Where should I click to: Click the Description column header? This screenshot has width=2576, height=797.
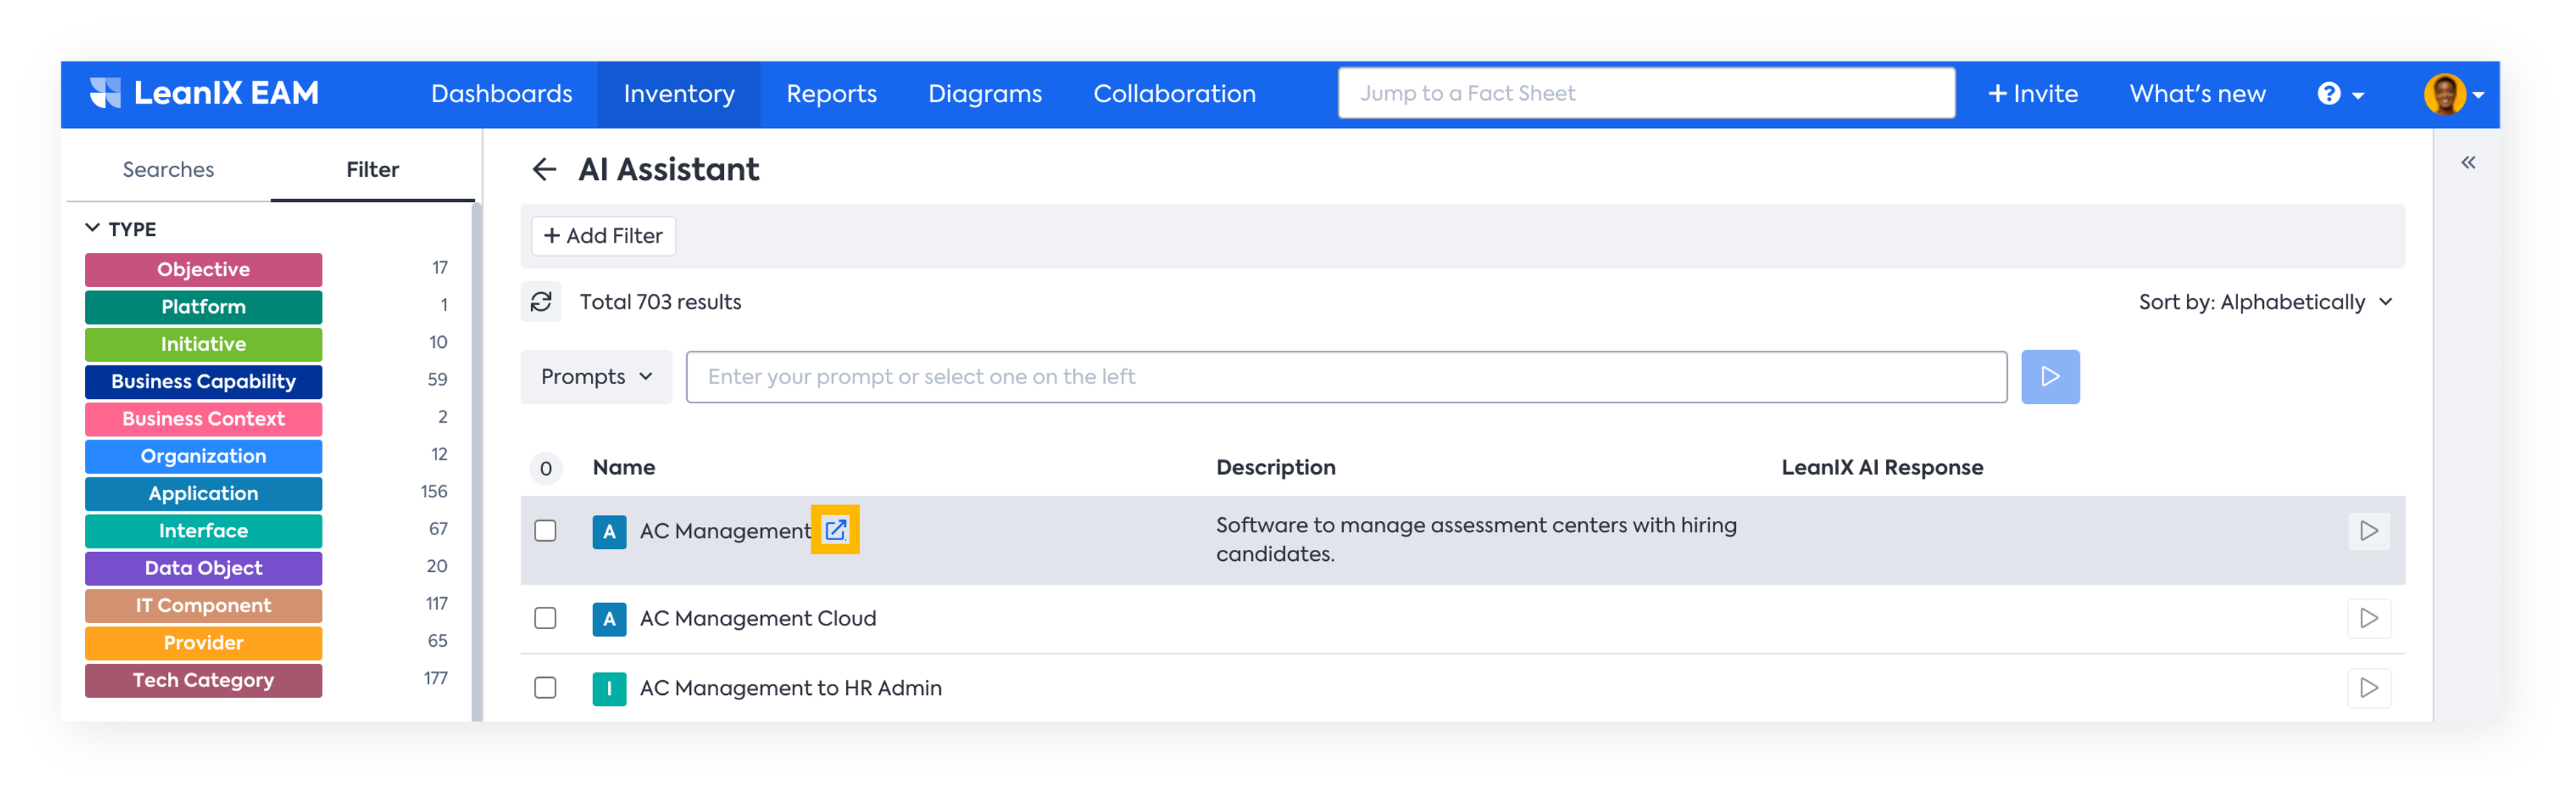point(1275,468)
